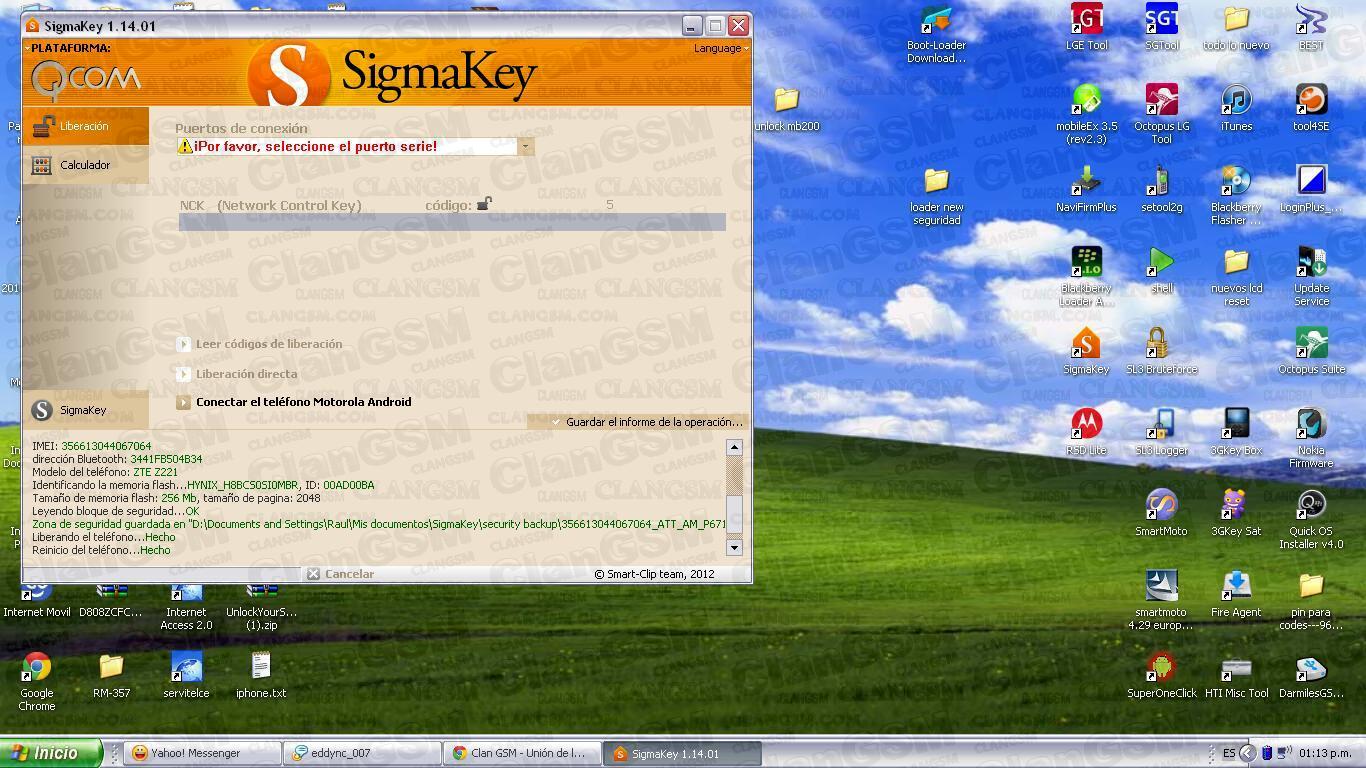
Task: Select the SigmaKey entry in the sidebar
Action: [x=85, y=410]
